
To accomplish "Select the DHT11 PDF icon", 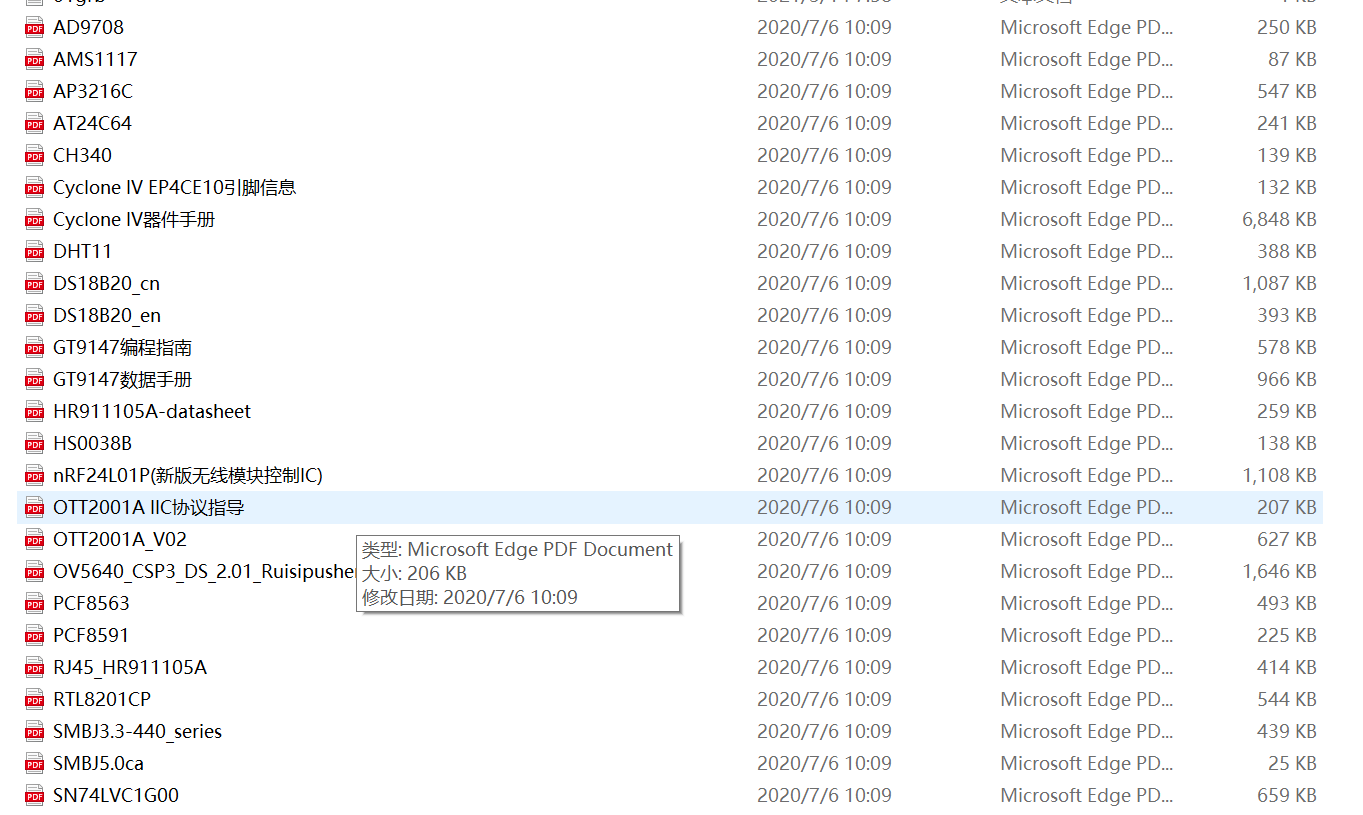I will [35, 252].
